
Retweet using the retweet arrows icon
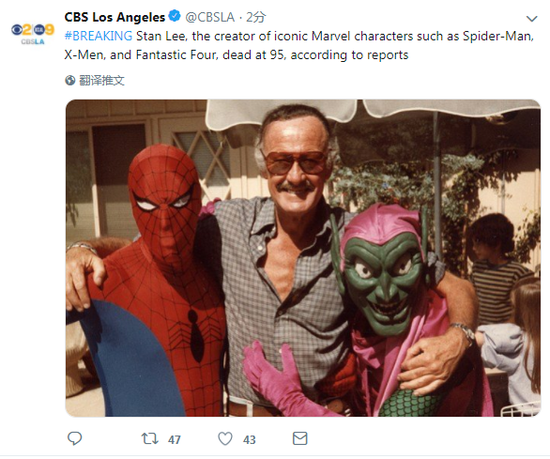point(150,439)
